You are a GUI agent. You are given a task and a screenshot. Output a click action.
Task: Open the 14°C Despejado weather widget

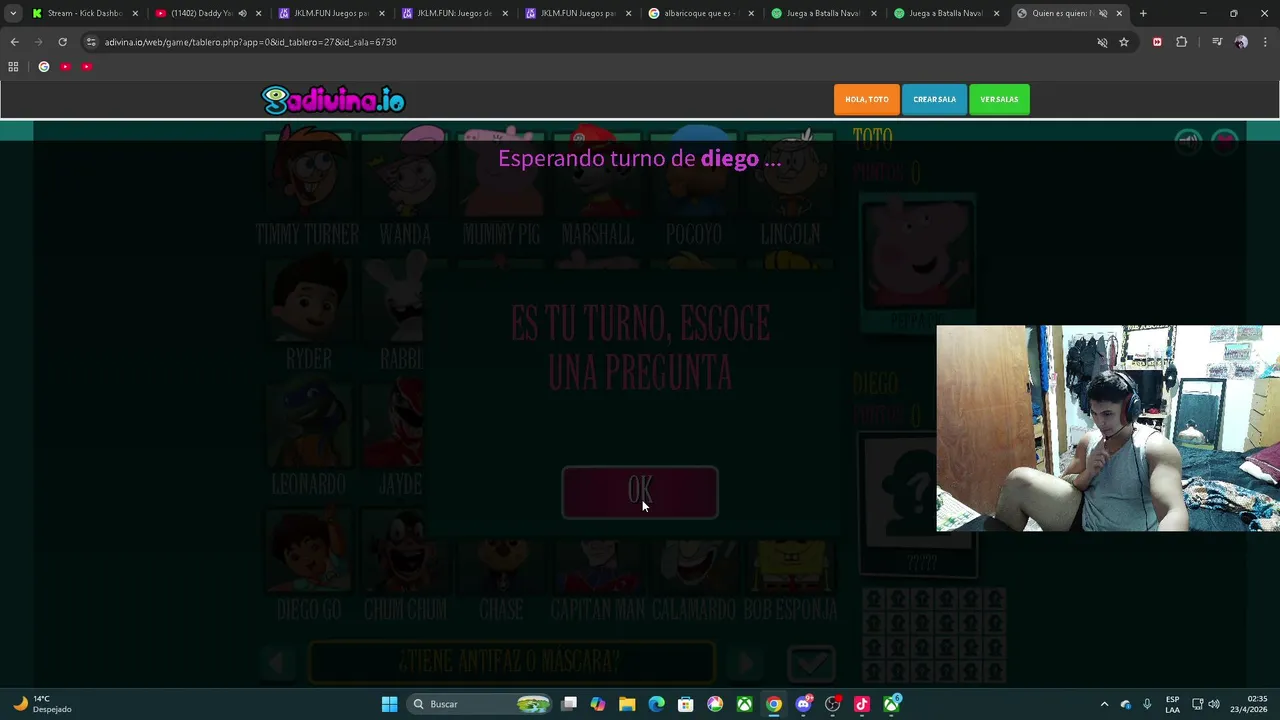pyautogui.click(x=40, y=704)
